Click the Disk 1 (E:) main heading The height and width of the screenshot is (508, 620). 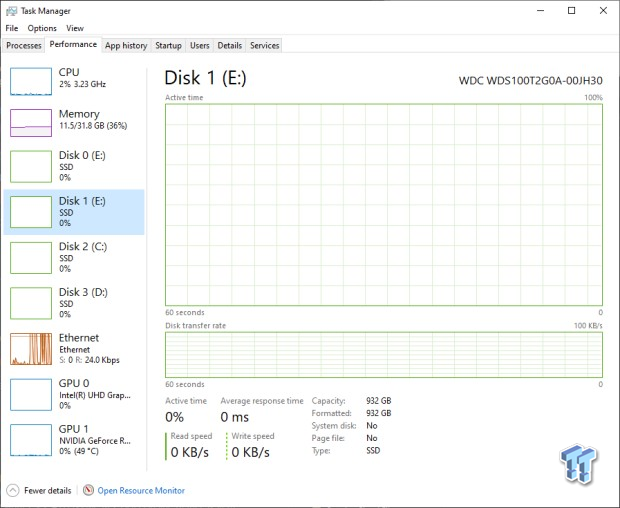(x=206, y=78)
